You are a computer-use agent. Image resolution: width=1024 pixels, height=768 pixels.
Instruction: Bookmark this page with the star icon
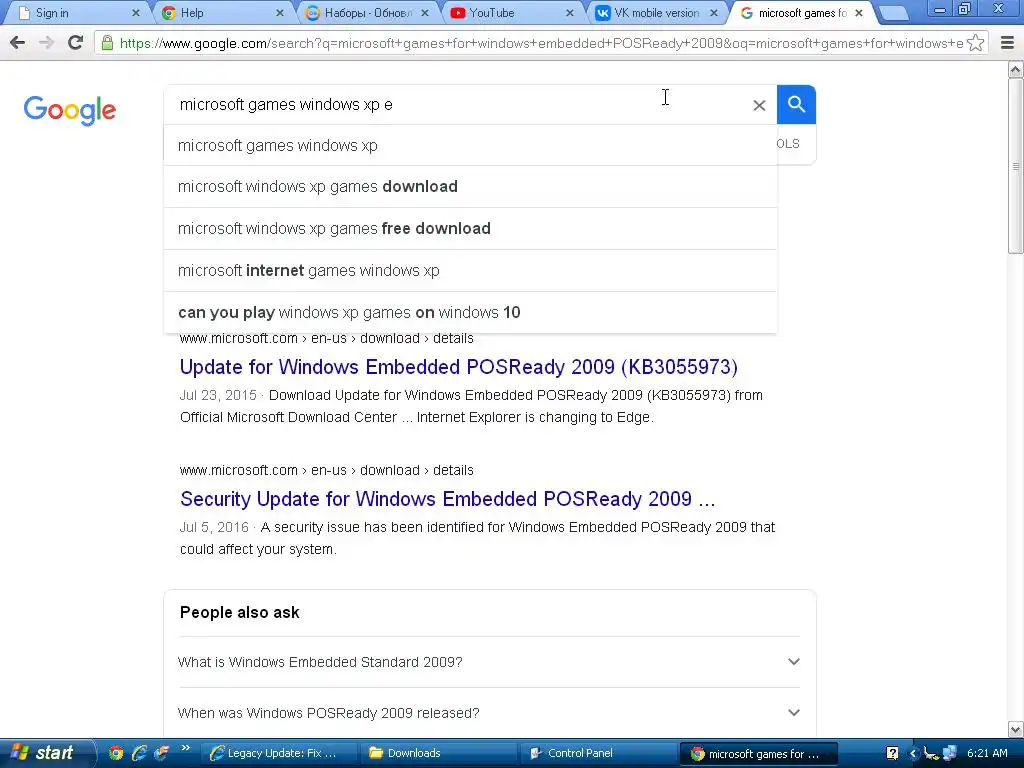(x=976, y=43)
